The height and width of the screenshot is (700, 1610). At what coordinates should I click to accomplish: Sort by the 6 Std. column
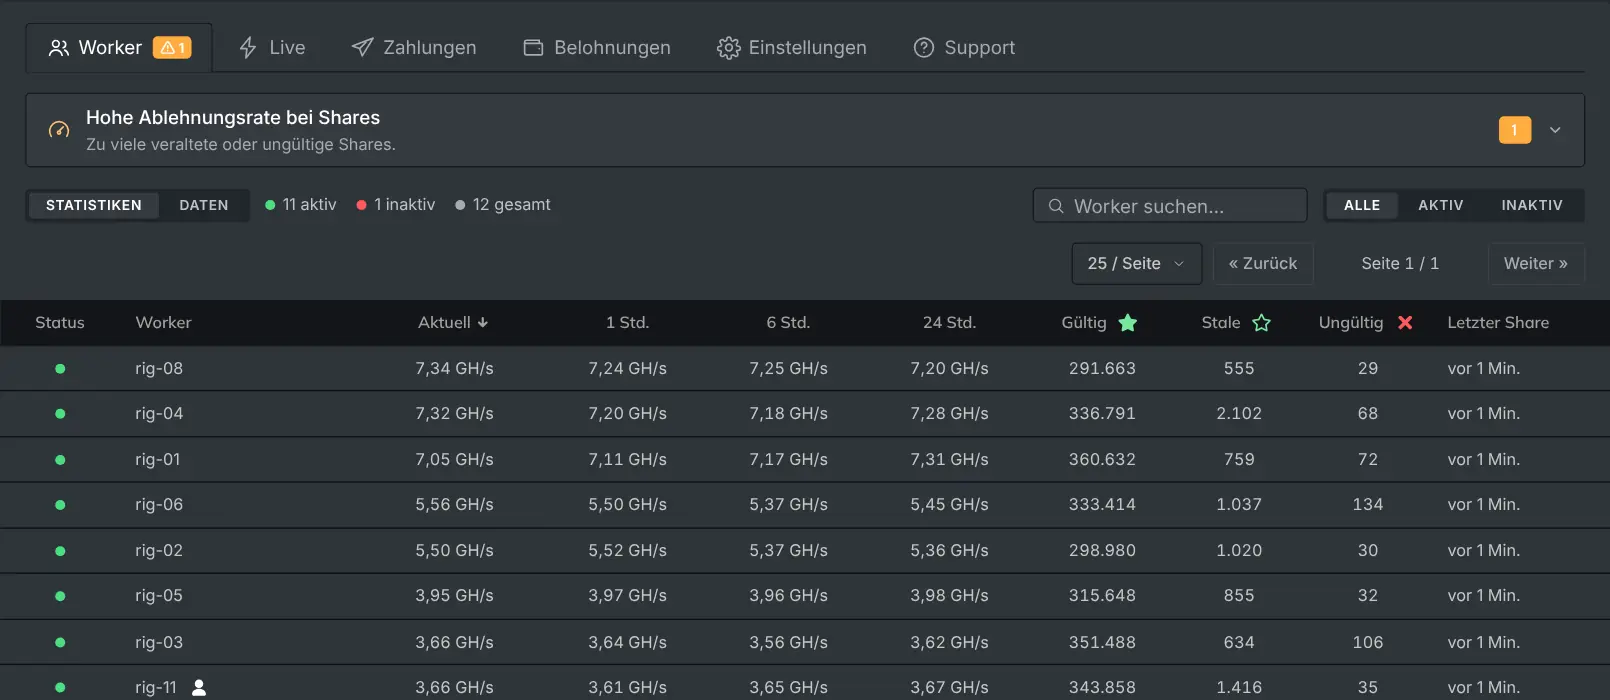(x=788, y=323)
